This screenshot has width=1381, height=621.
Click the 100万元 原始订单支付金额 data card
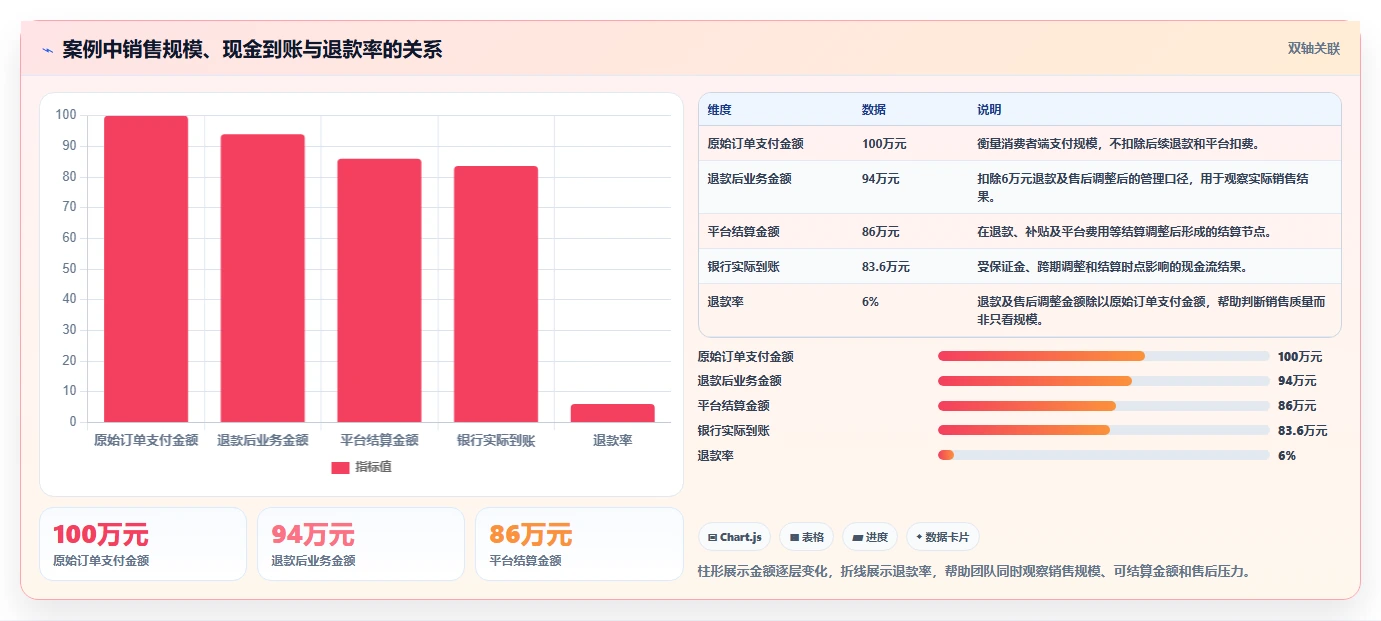143,544
